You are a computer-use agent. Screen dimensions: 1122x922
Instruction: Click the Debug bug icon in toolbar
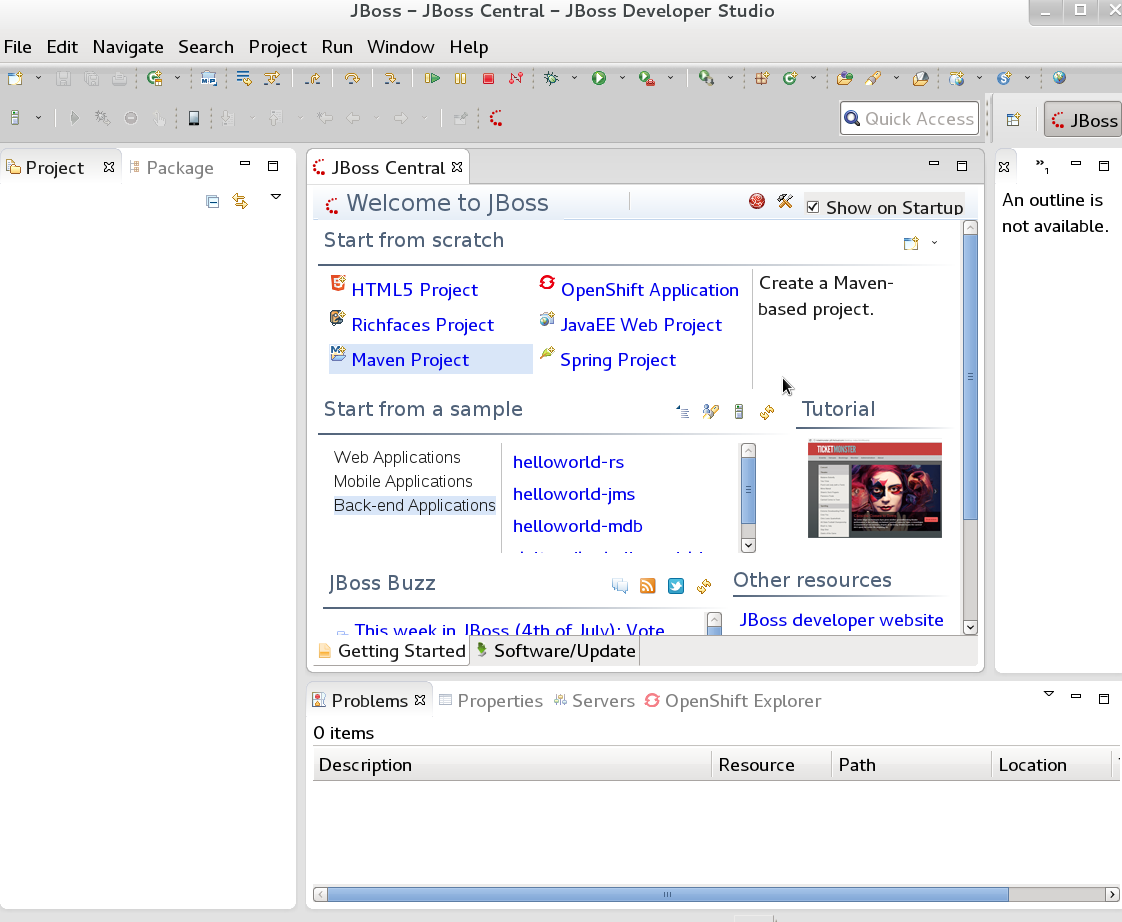pos(551,78)
